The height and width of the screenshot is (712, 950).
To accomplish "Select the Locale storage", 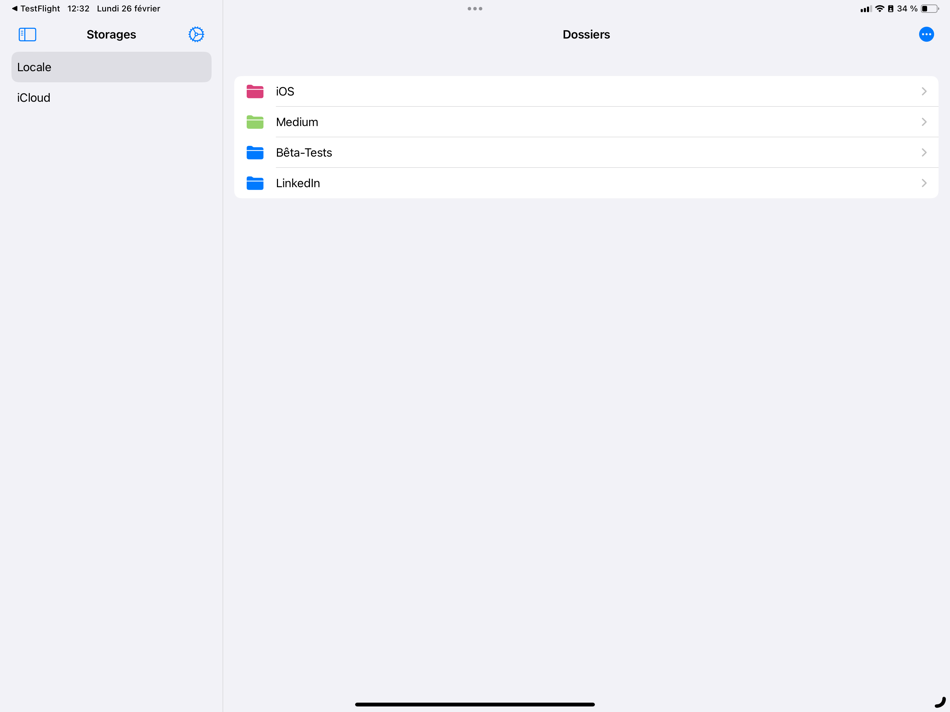I will click(110, 67).
